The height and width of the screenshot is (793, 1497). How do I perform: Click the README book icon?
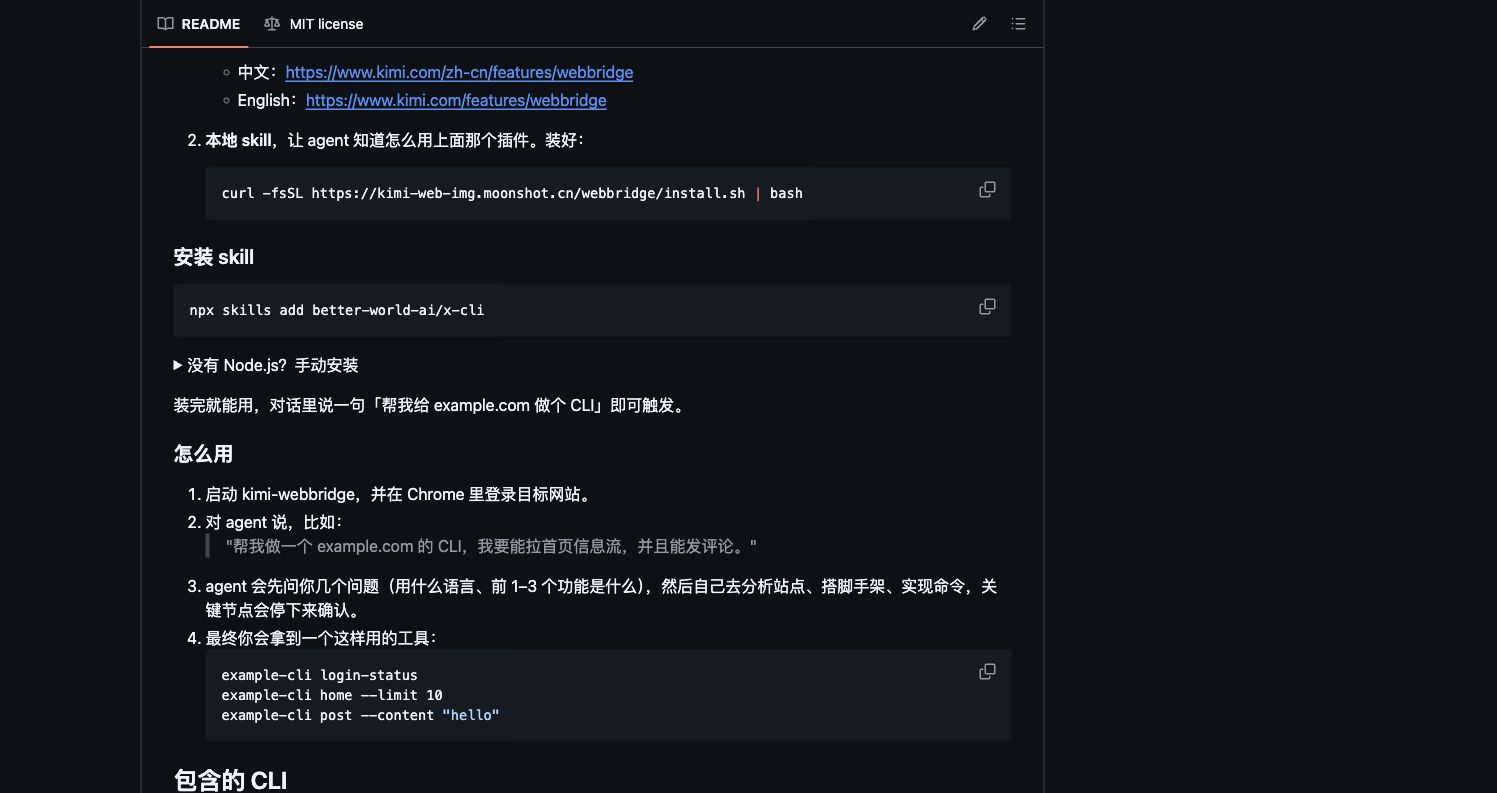point(166,24)
